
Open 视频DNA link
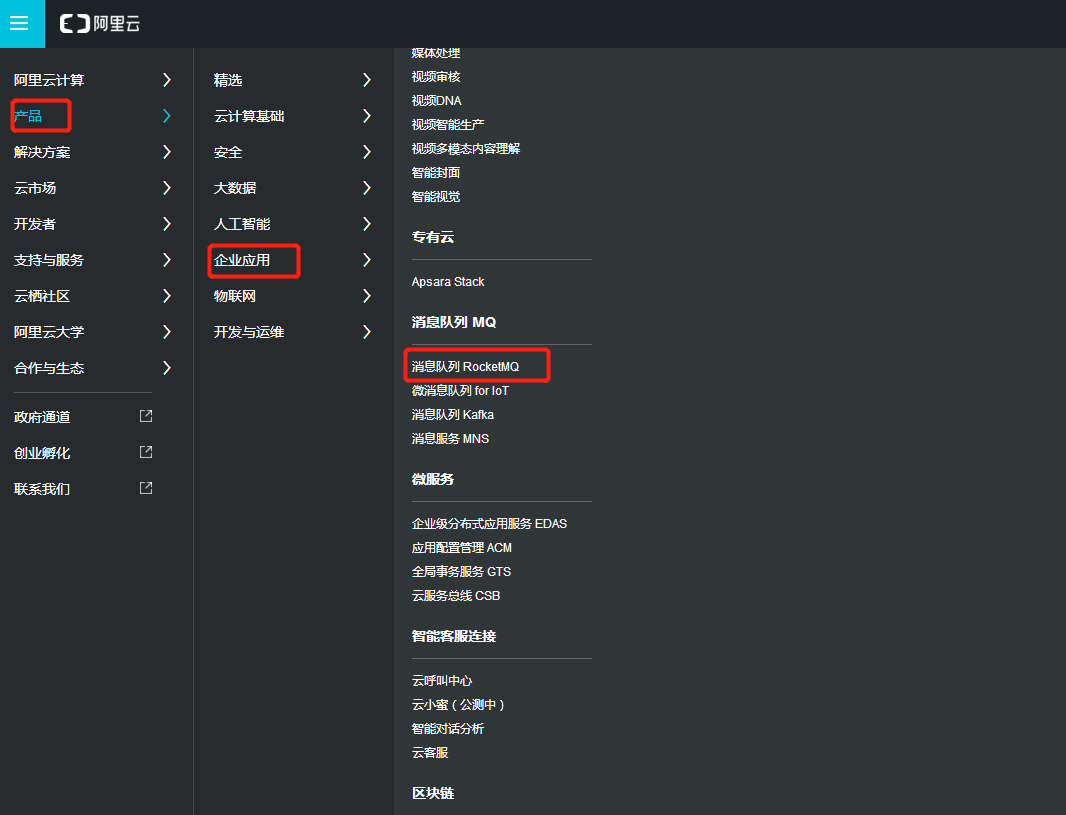coord(436,101)
